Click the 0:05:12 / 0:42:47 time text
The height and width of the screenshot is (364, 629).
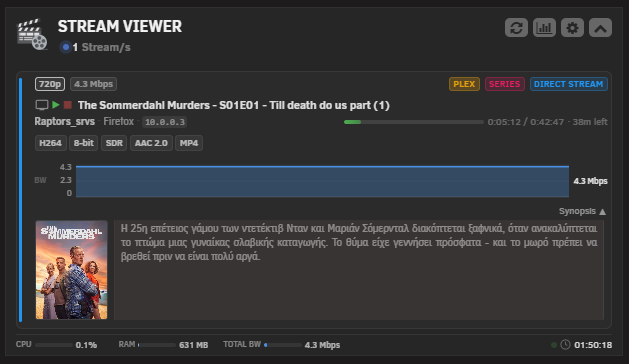526,122
